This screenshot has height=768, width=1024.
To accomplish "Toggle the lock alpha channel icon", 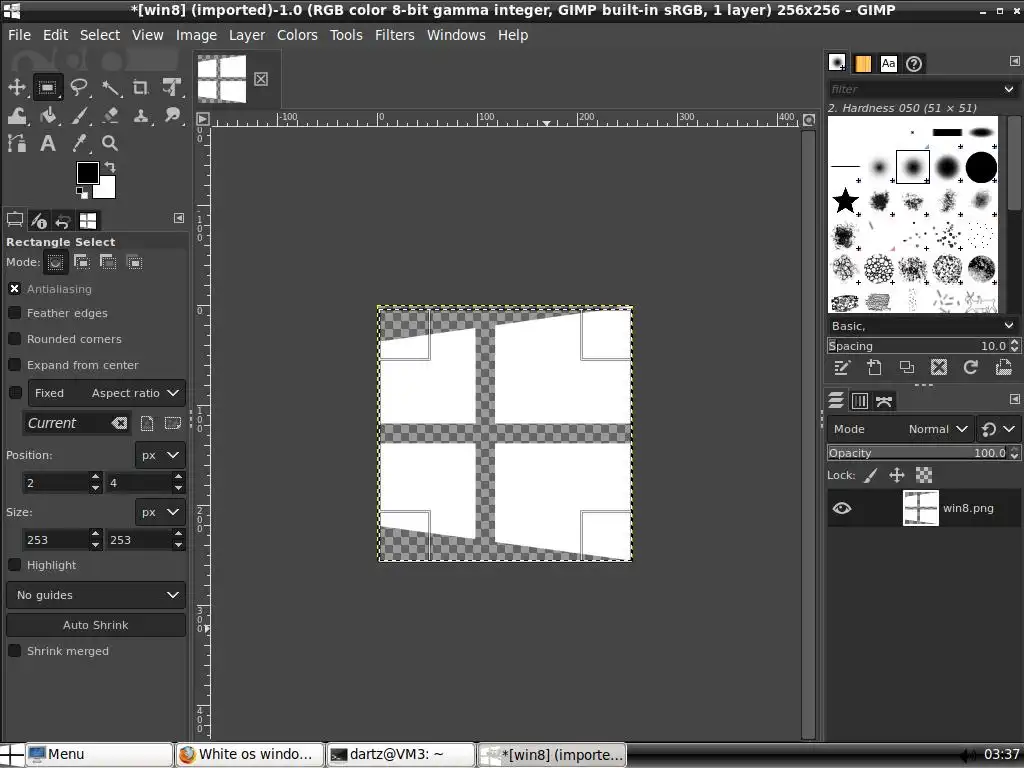I will (x=924, y=475).
